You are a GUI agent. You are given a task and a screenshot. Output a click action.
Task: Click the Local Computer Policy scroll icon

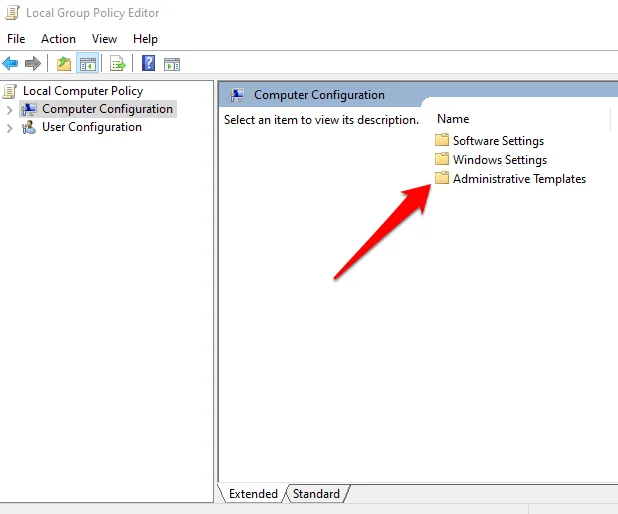click(10, 91)
